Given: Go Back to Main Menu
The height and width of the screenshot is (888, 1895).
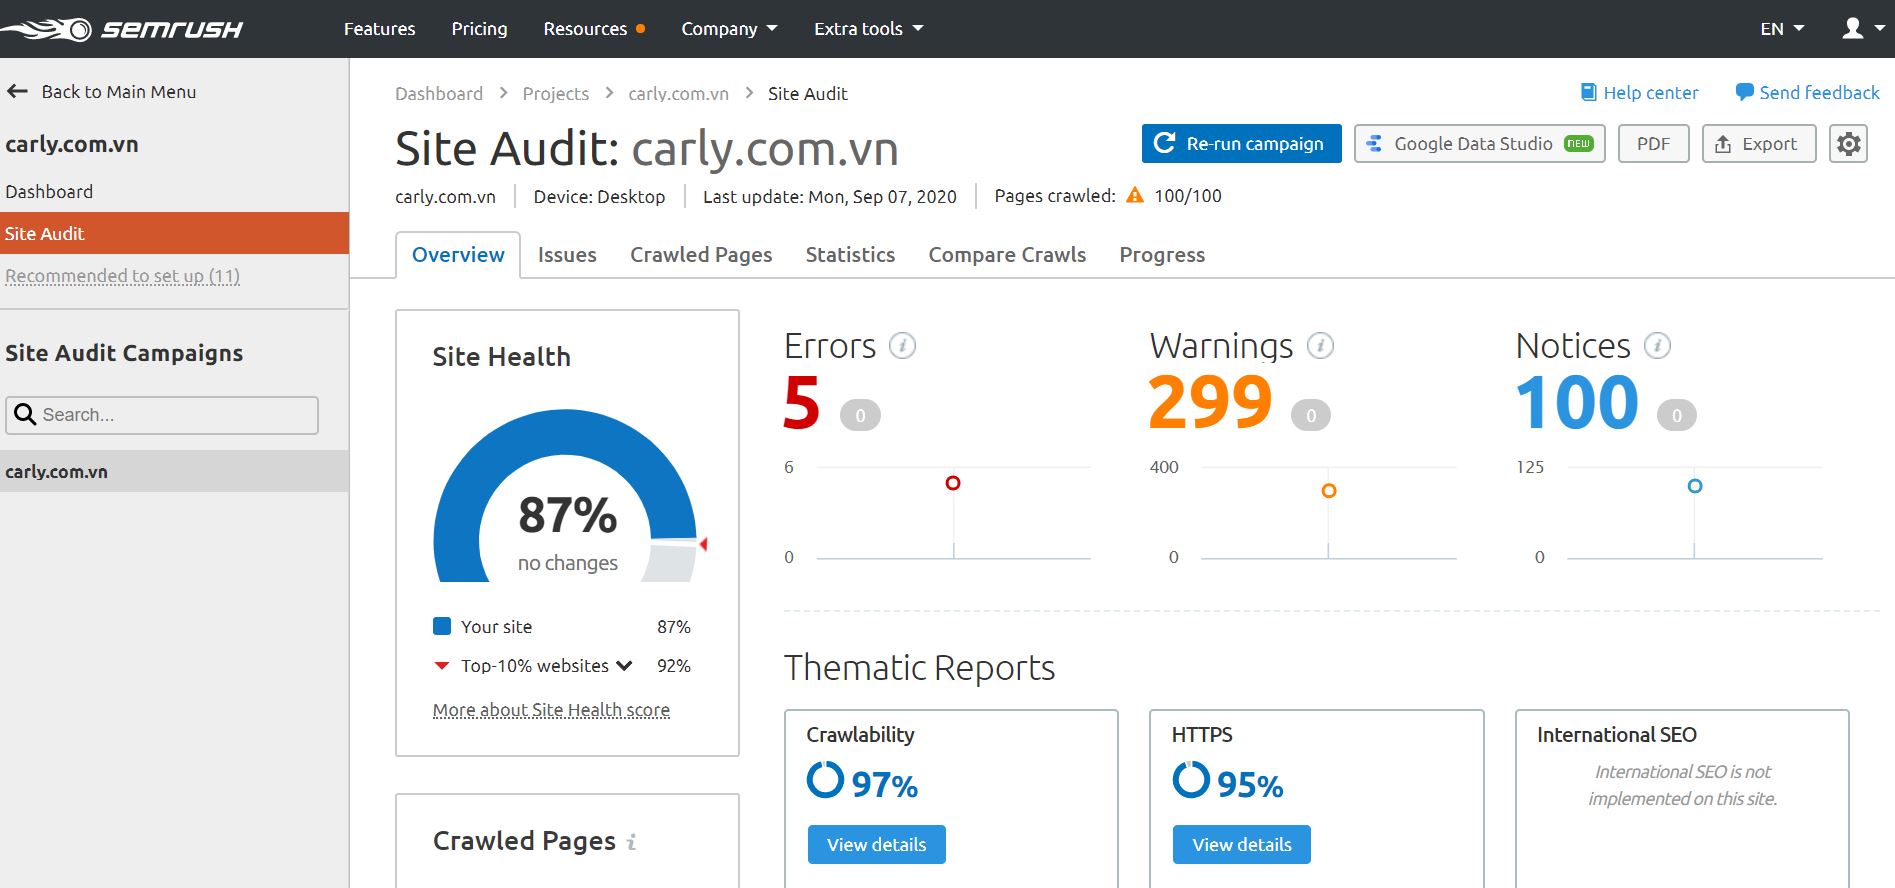Looking at the screenshot, I should point(101,91).
